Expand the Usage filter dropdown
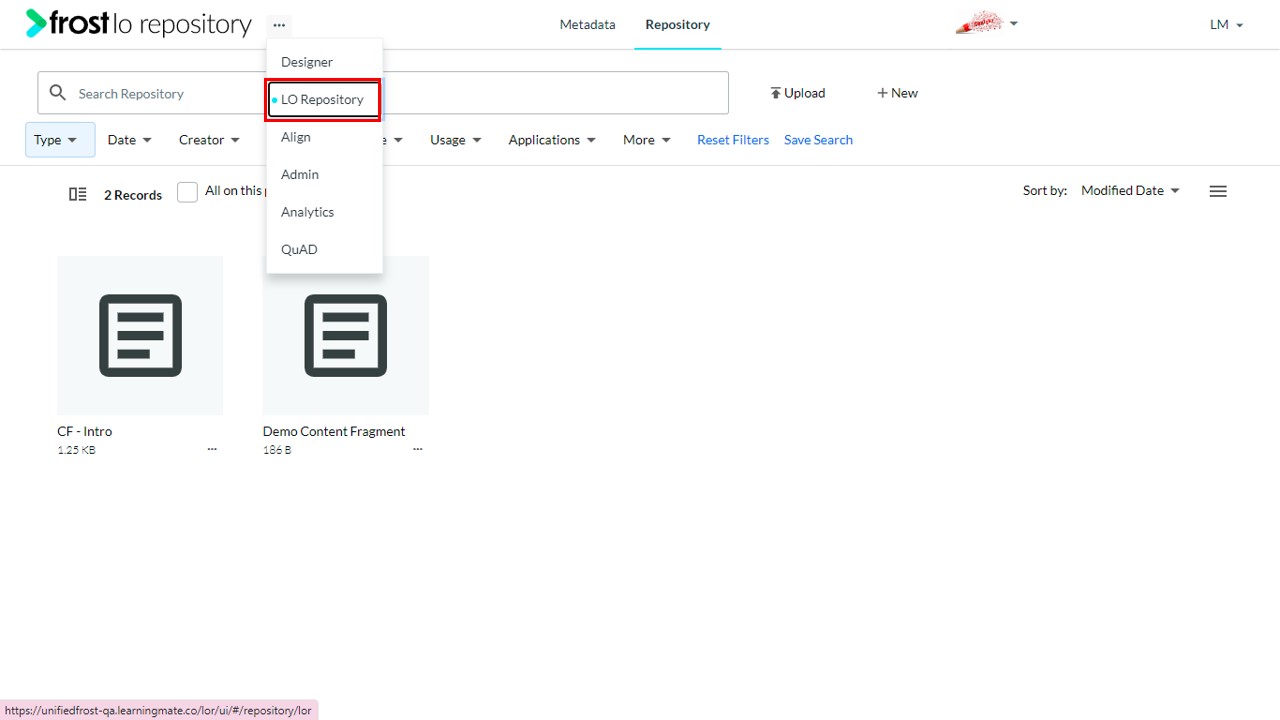The width and height of the screenshot is (1280, 720). pyautogui.click(x=456, y=140)
